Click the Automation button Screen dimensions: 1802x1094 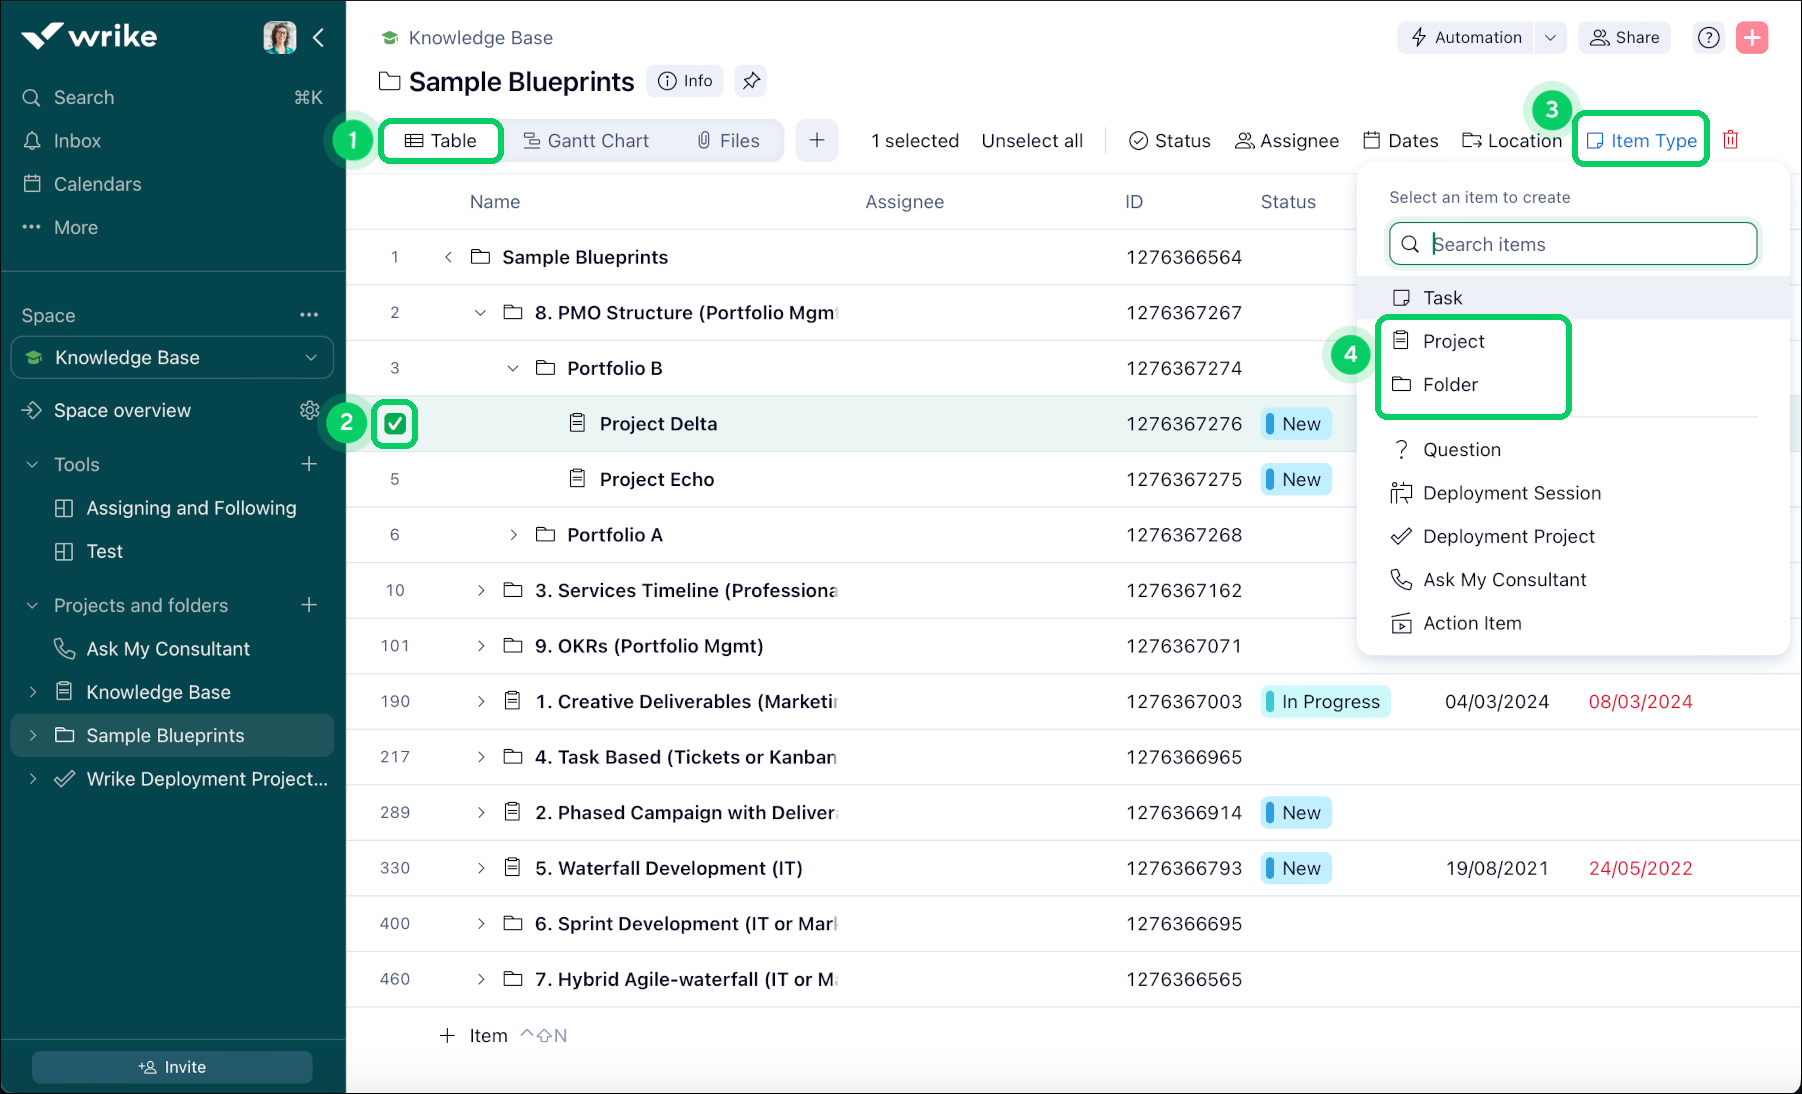[x=1466, y=38]
